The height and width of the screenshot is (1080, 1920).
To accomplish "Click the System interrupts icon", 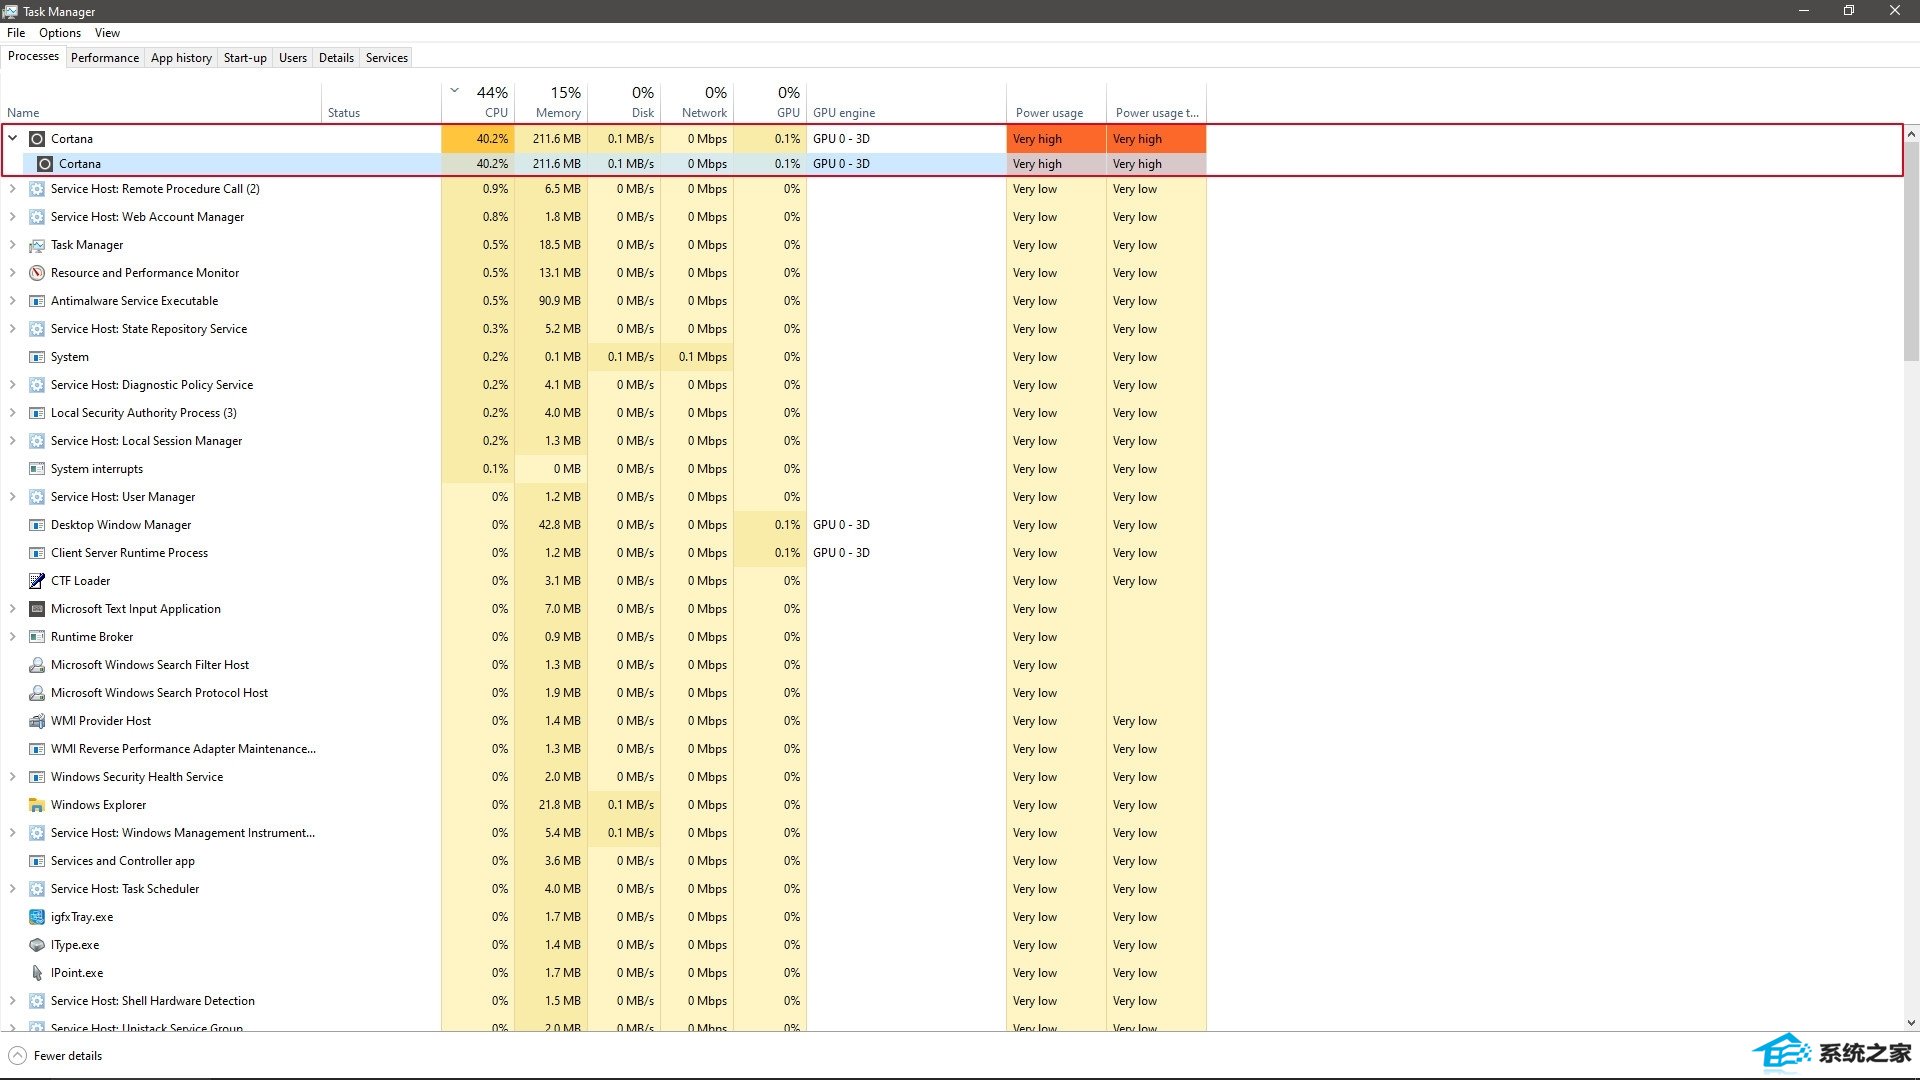I will 37,469.
